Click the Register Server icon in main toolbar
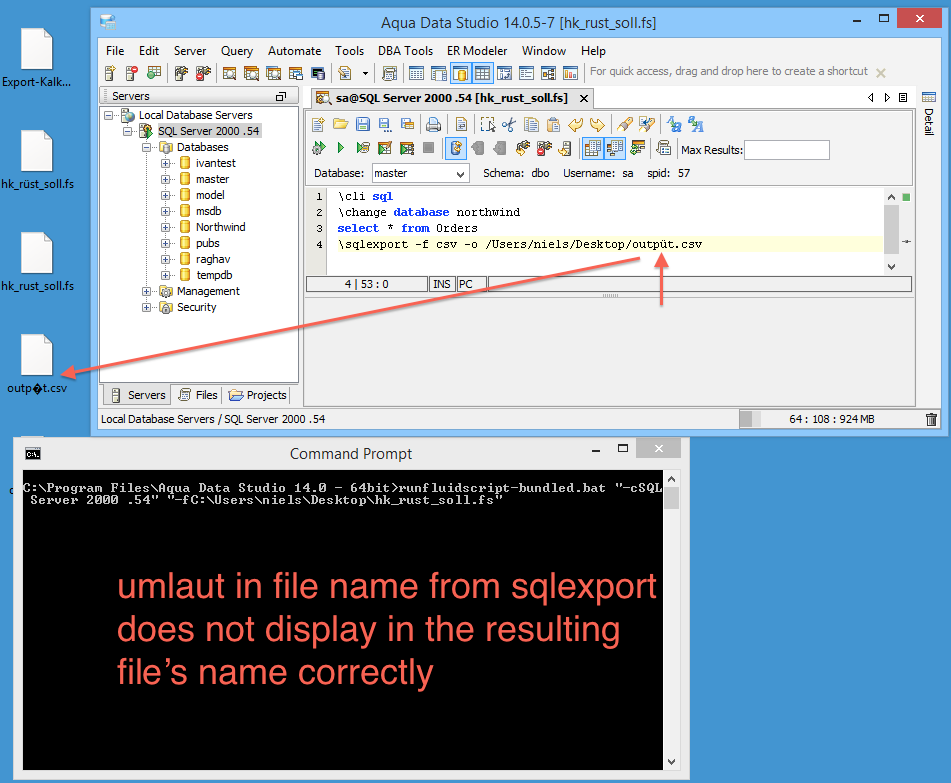The width and height of the screenshot is (951, 783). pyautogui.click(x=110, y=73)
